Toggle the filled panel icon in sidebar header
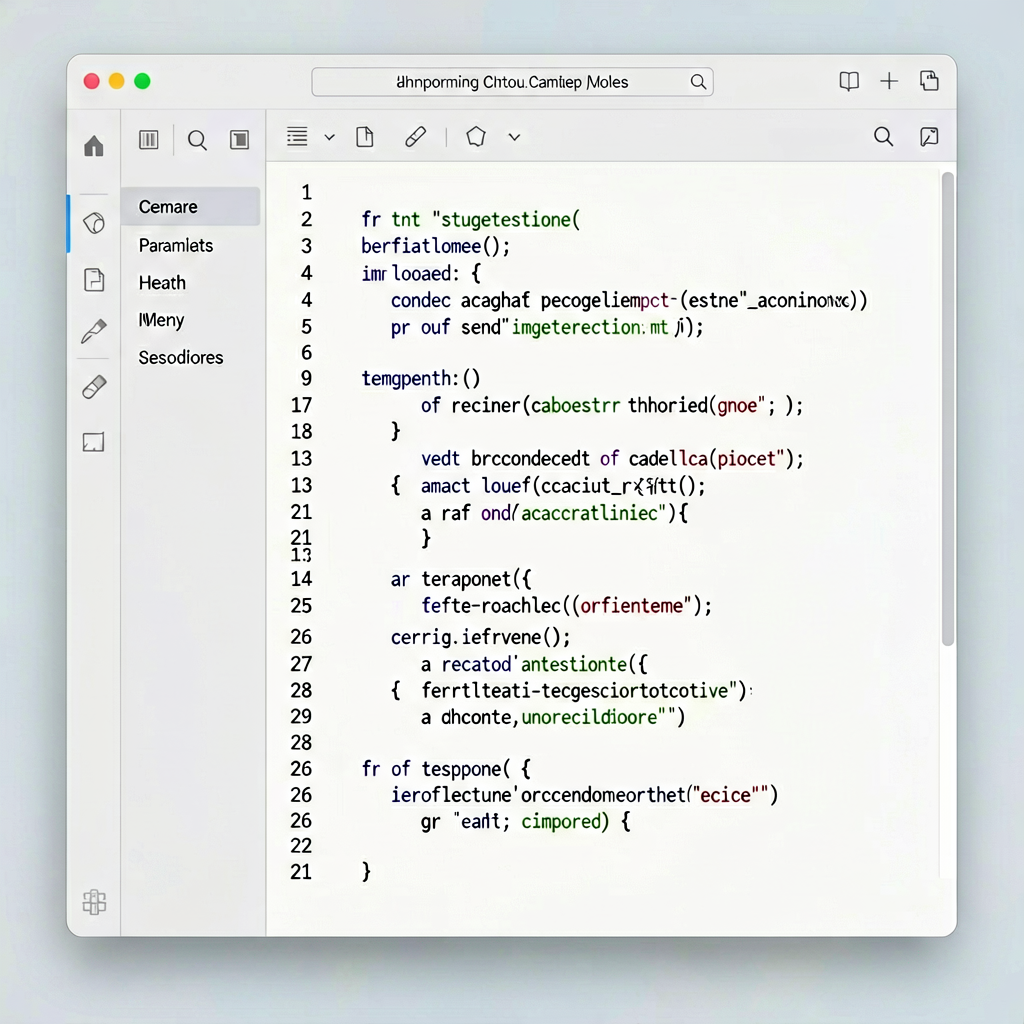 pyautogui.click(x=240, y=140)
